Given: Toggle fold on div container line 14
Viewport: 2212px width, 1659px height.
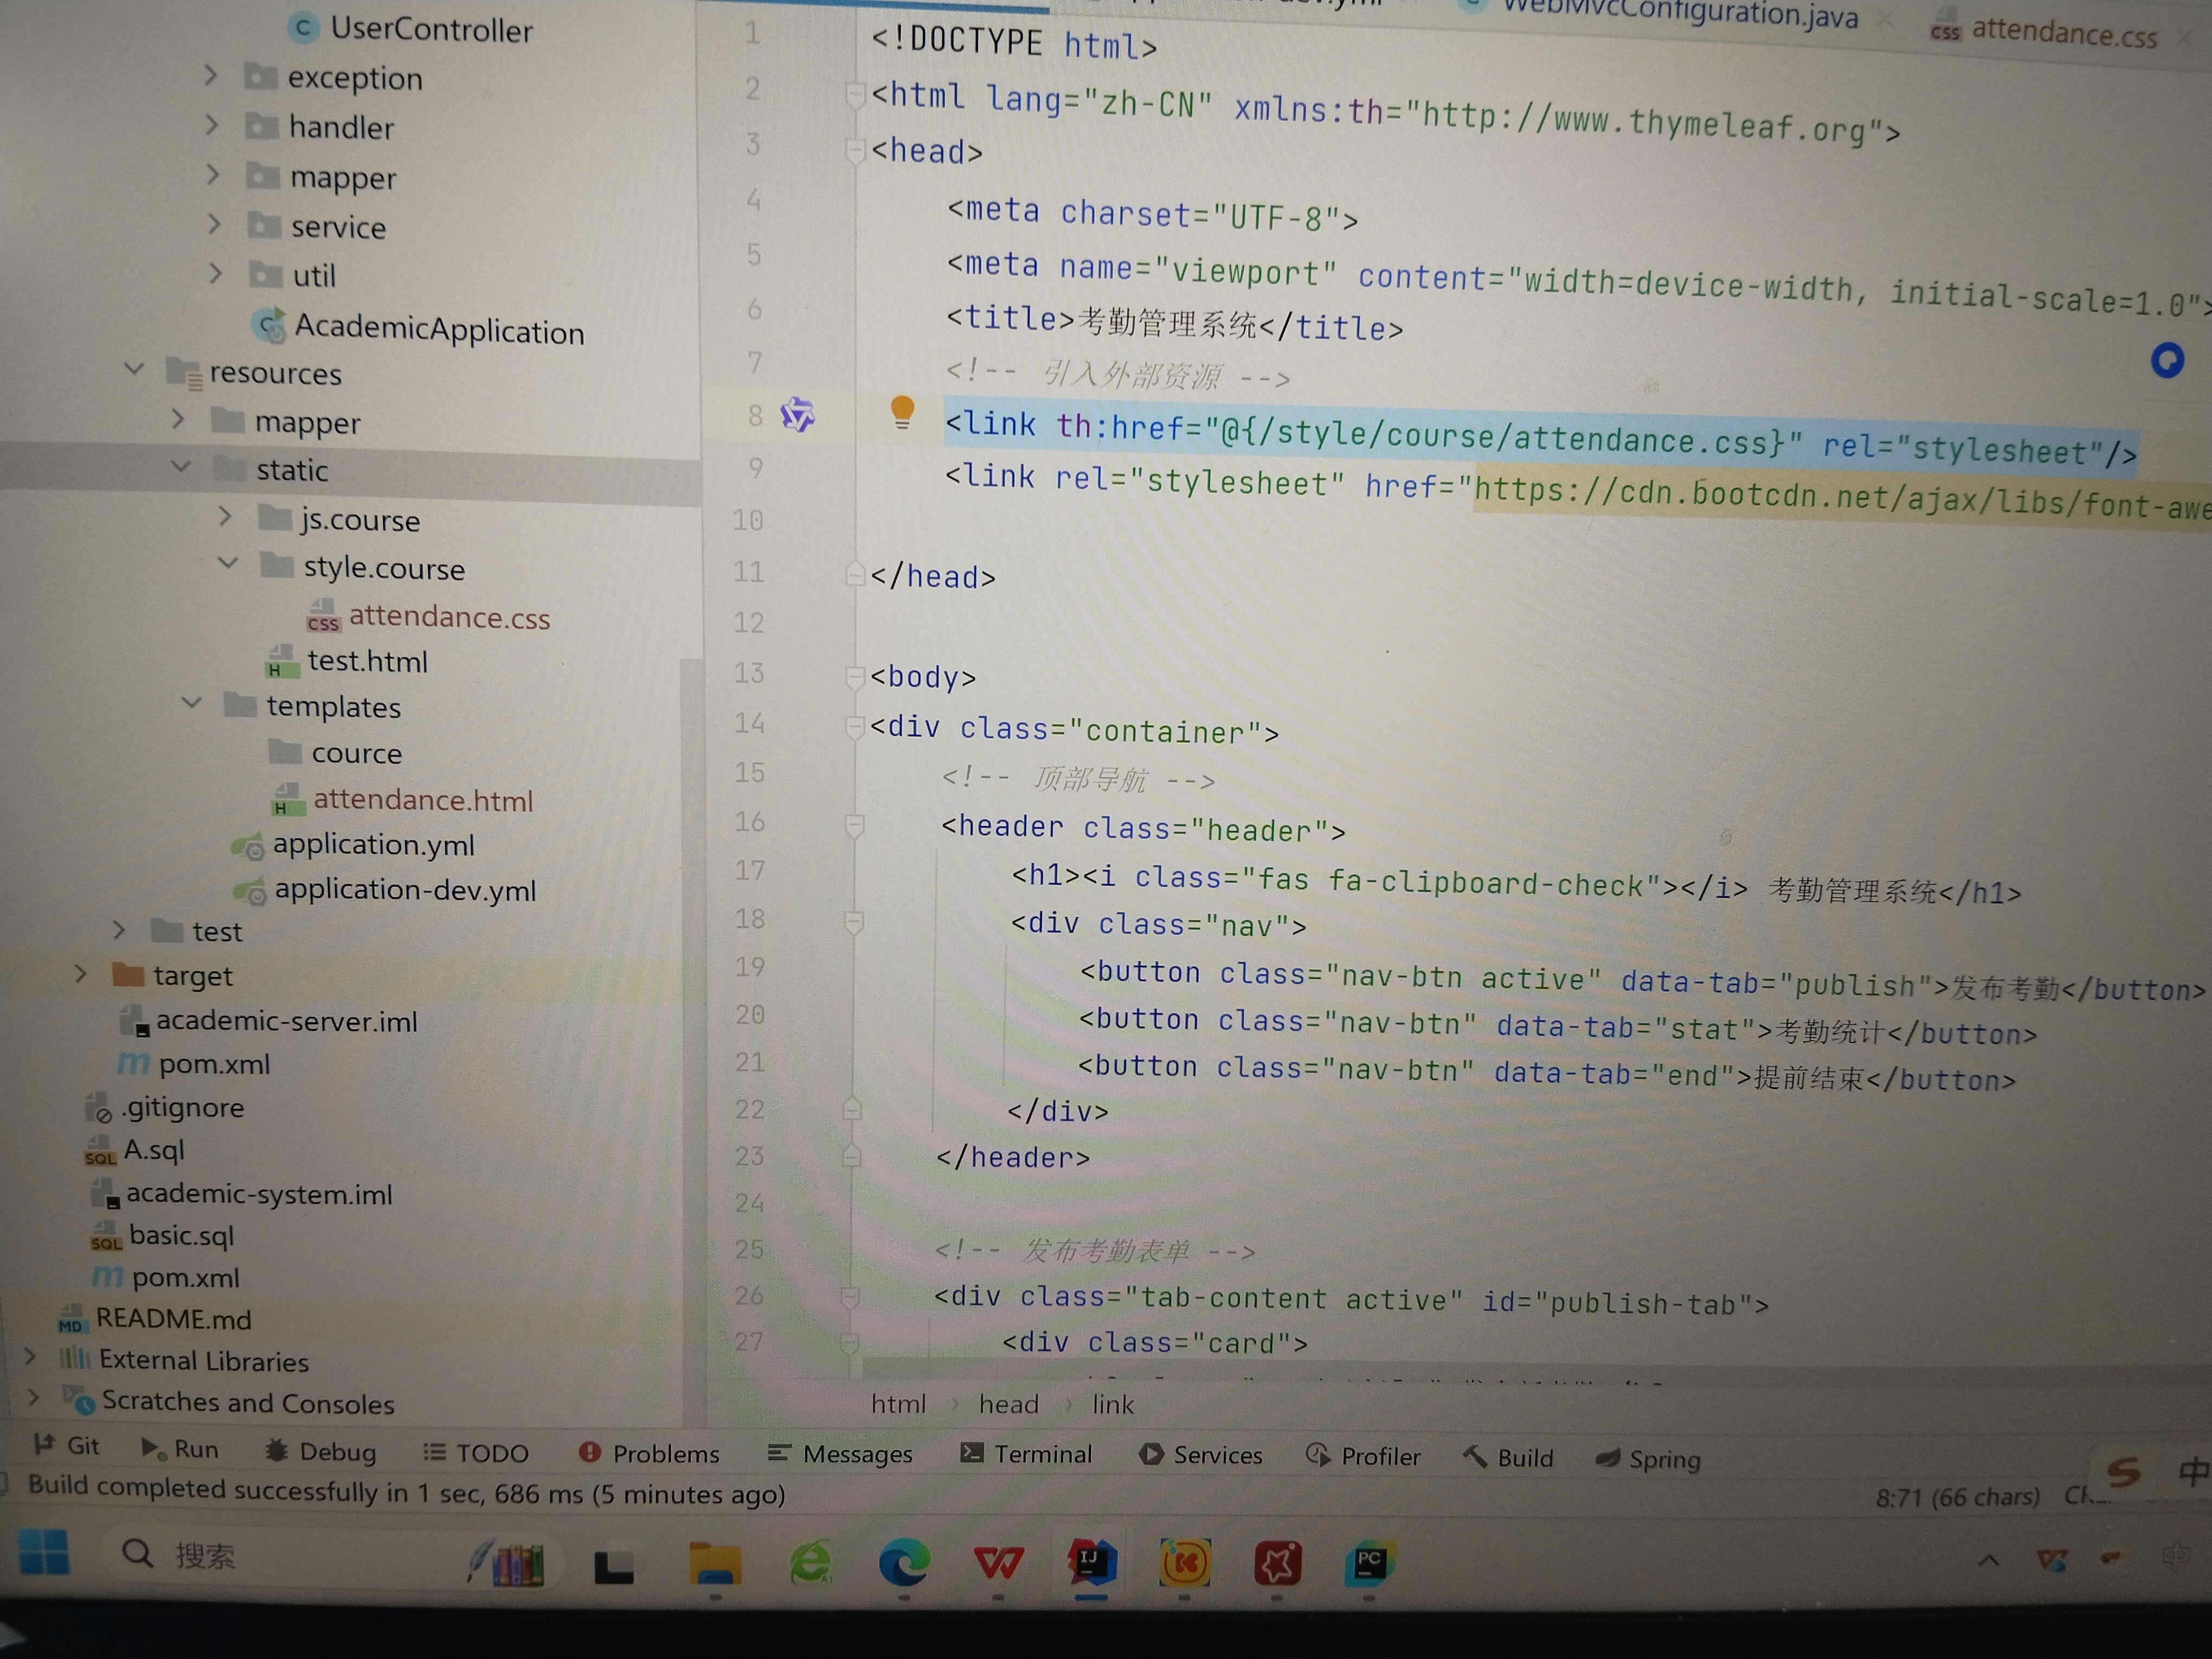Looking at the screenshot, I should [854, 727].
